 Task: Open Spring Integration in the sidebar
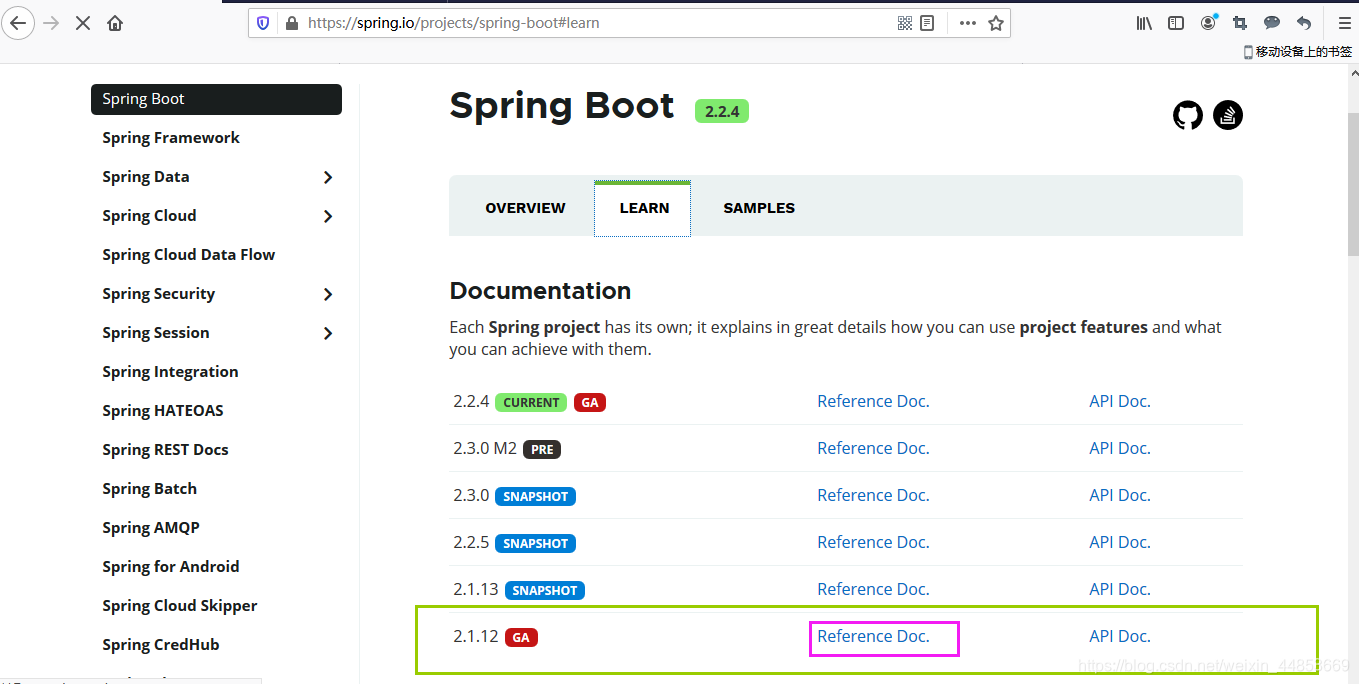tap(170, 372)
